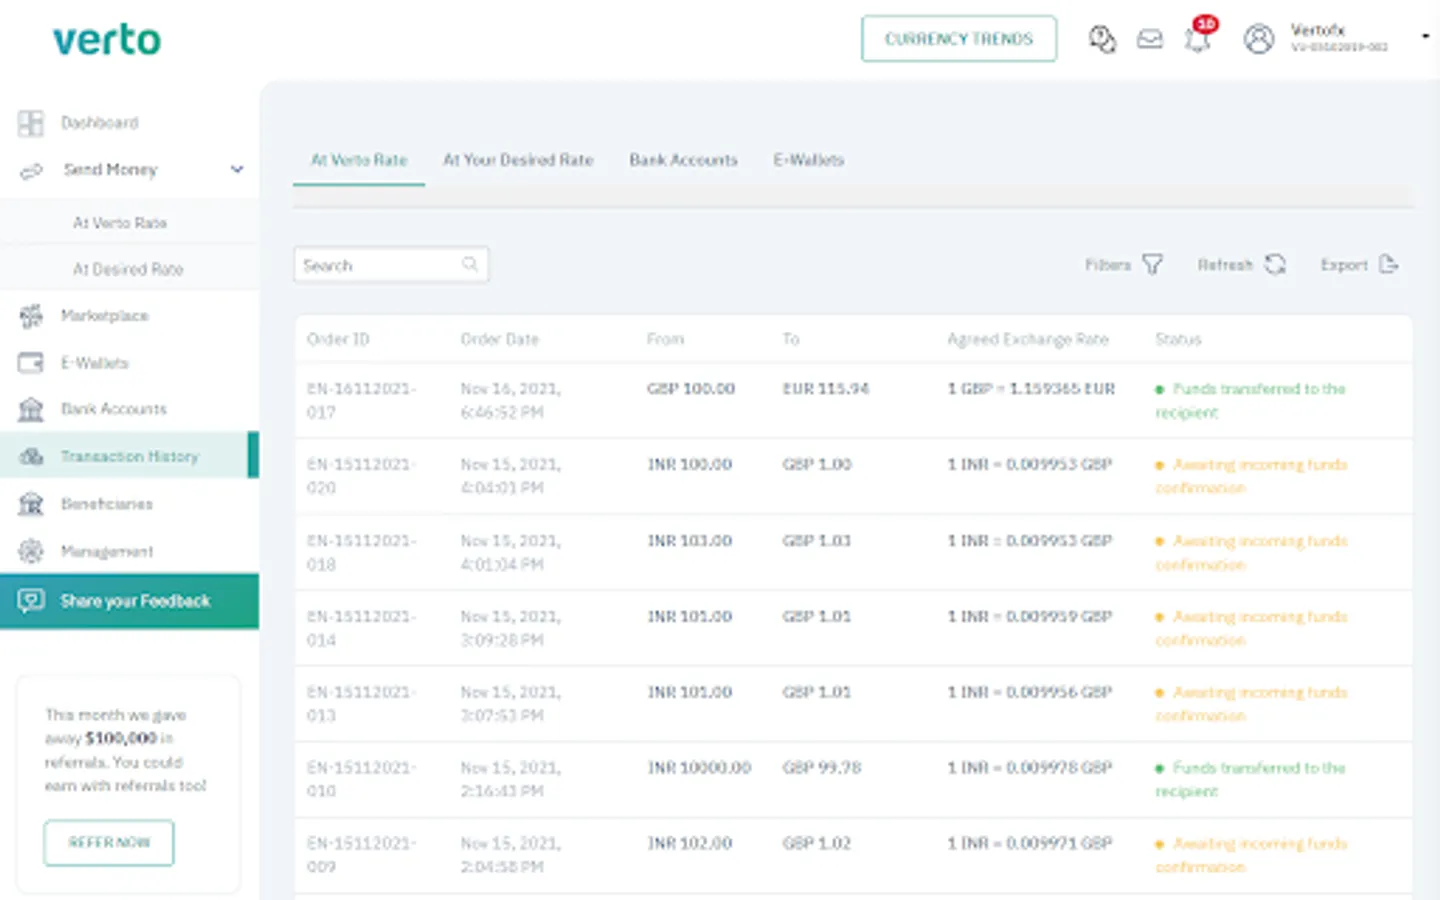The width and height of the screenshot is (1440, 900).
Task: Click the Status column header
Action: pos(1178,339)
